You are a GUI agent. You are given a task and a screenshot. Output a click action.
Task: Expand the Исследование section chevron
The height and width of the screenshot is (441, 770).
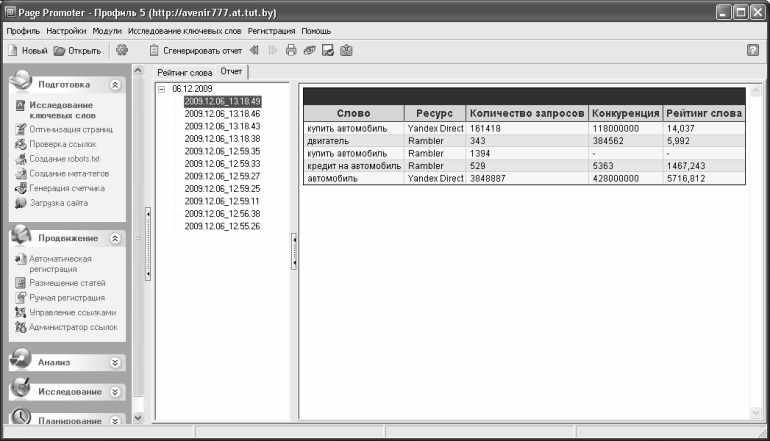coord(115,392)
